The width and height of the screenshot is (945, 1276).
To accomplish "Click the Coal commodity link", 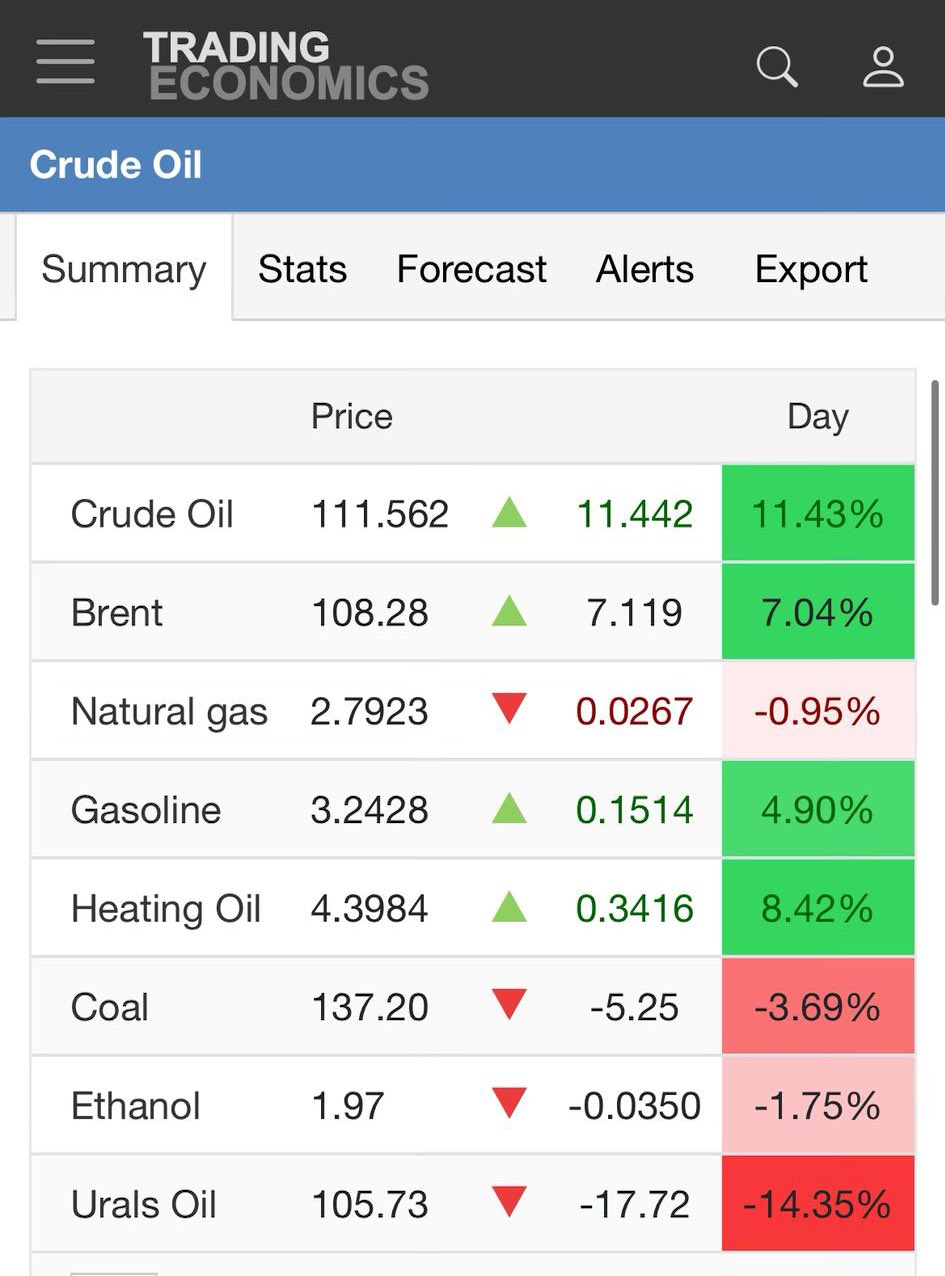I will pos(110,1006).
